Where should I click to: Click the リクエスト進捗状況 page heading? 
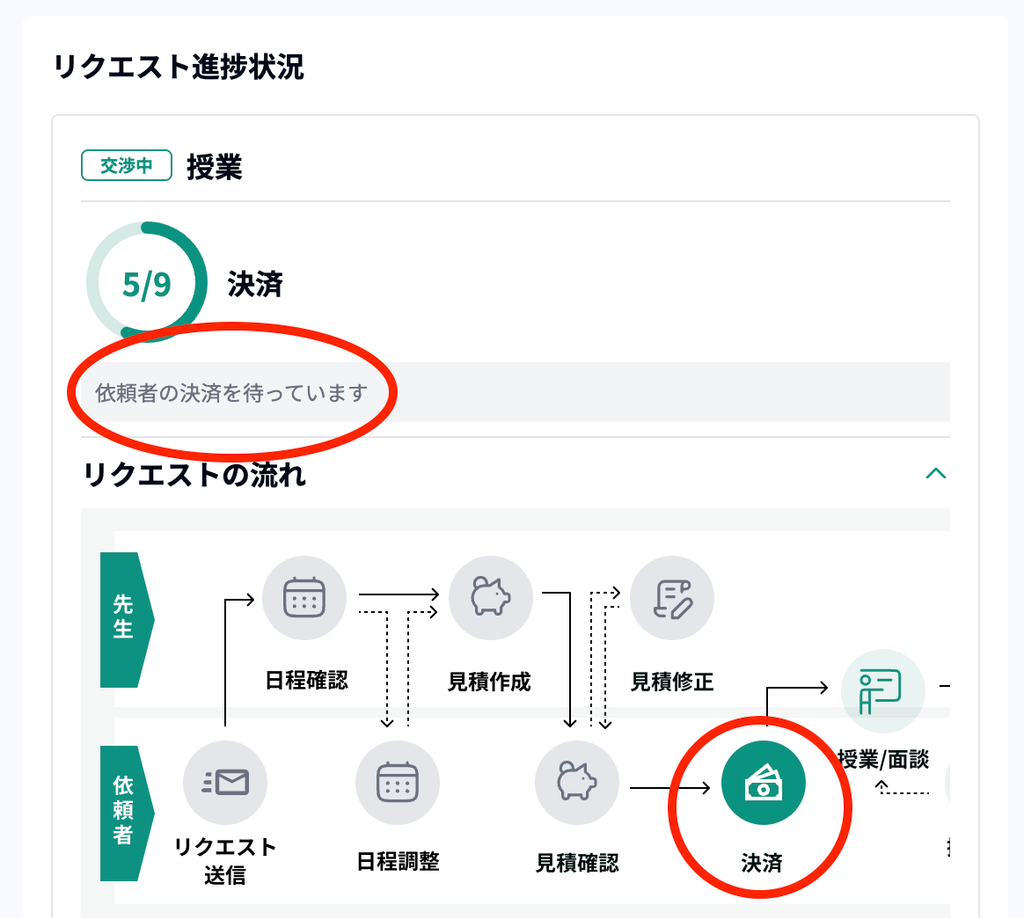178,67
